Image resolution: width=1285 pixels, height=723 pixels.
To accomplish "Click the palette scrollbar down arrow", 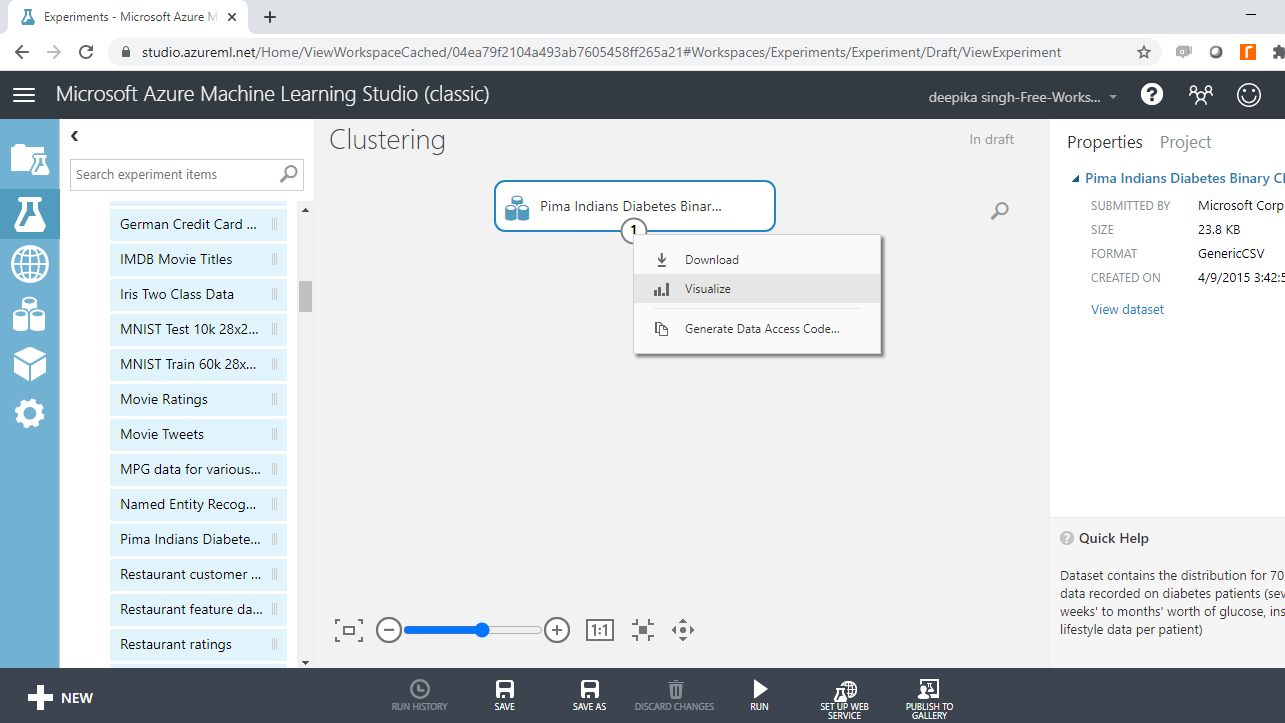I will pos(305,662).
